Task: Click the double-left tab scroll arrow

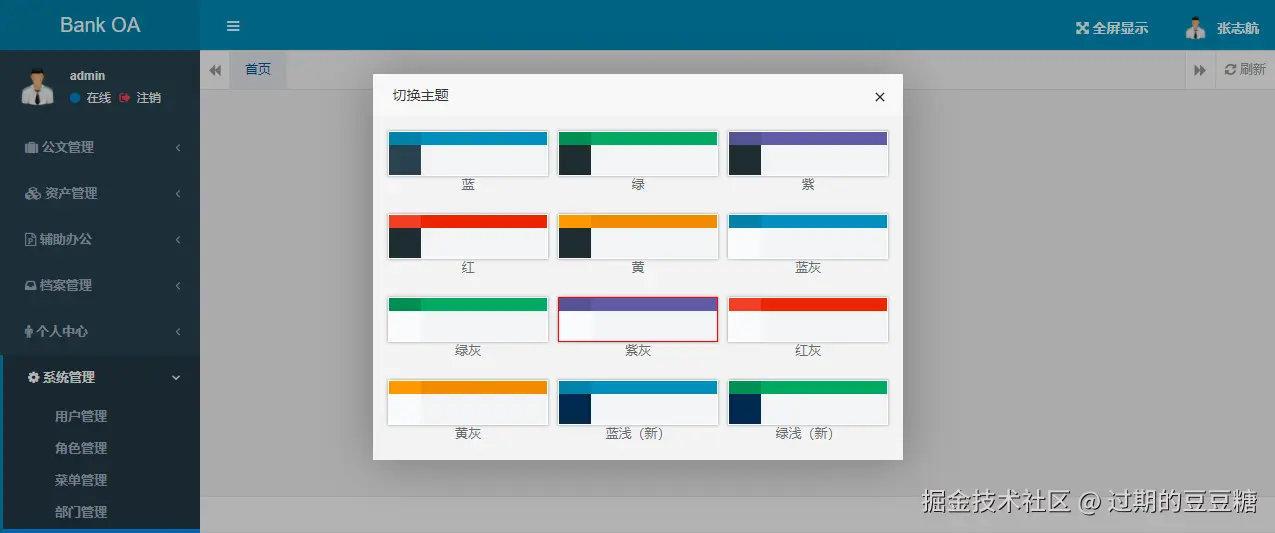Action: tap(215, 70)
